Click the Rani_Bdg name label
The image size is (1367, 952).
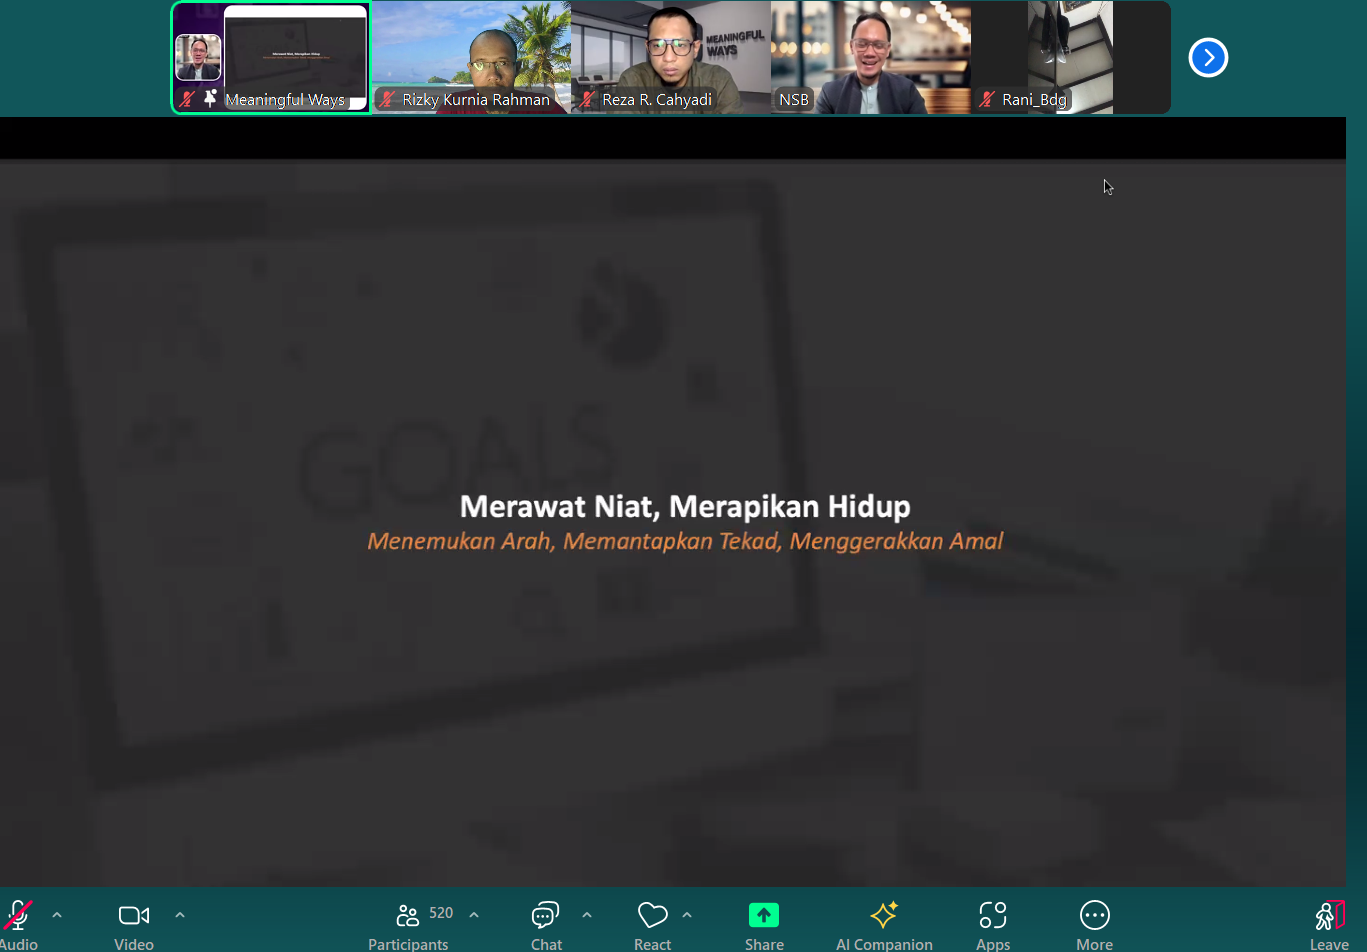pos(1034,99)
